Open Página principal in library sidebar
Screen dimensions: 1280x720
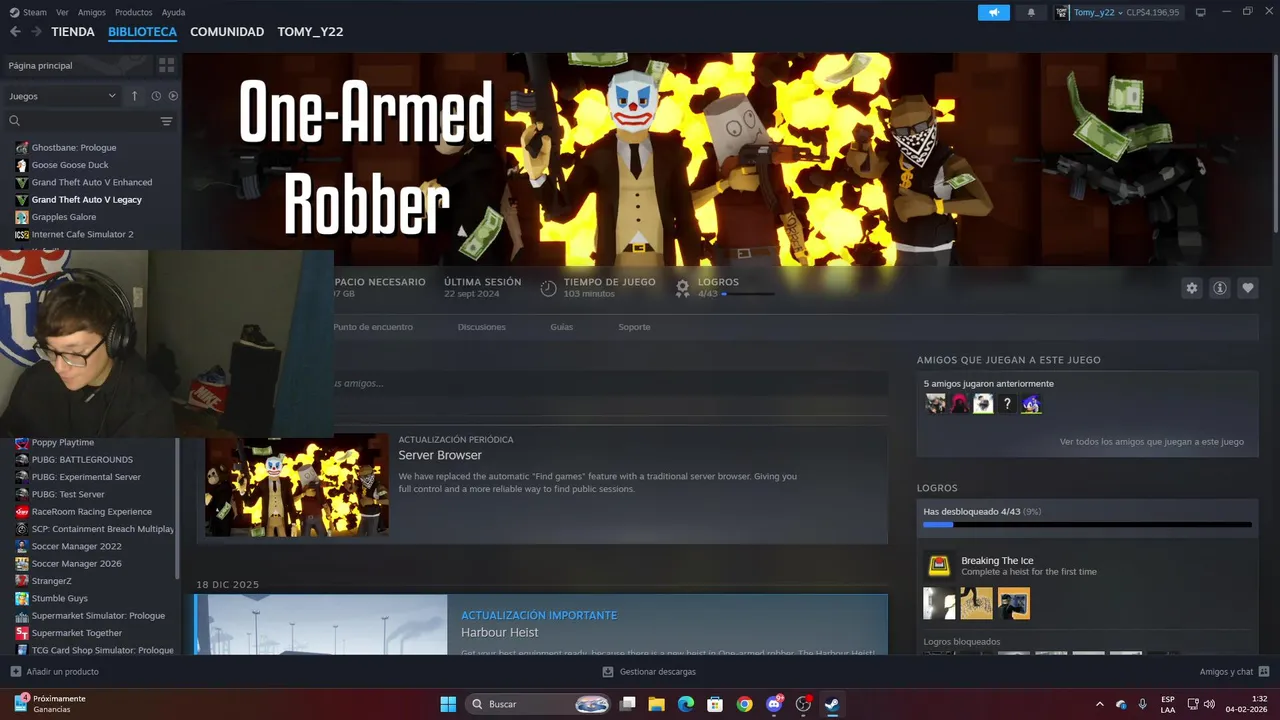40,65
